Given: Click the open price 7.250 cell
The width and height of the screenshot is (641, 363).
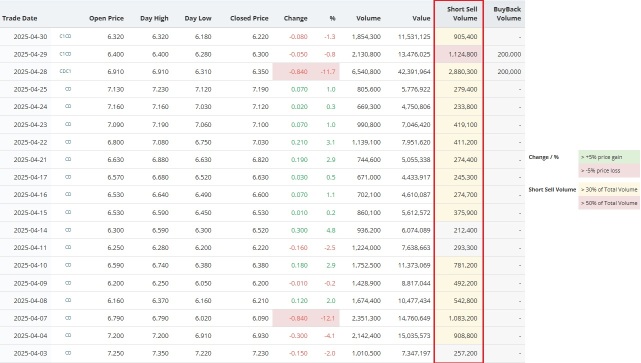Looking at the screenshot, I should pyautogui.click(x=116, y=353).
